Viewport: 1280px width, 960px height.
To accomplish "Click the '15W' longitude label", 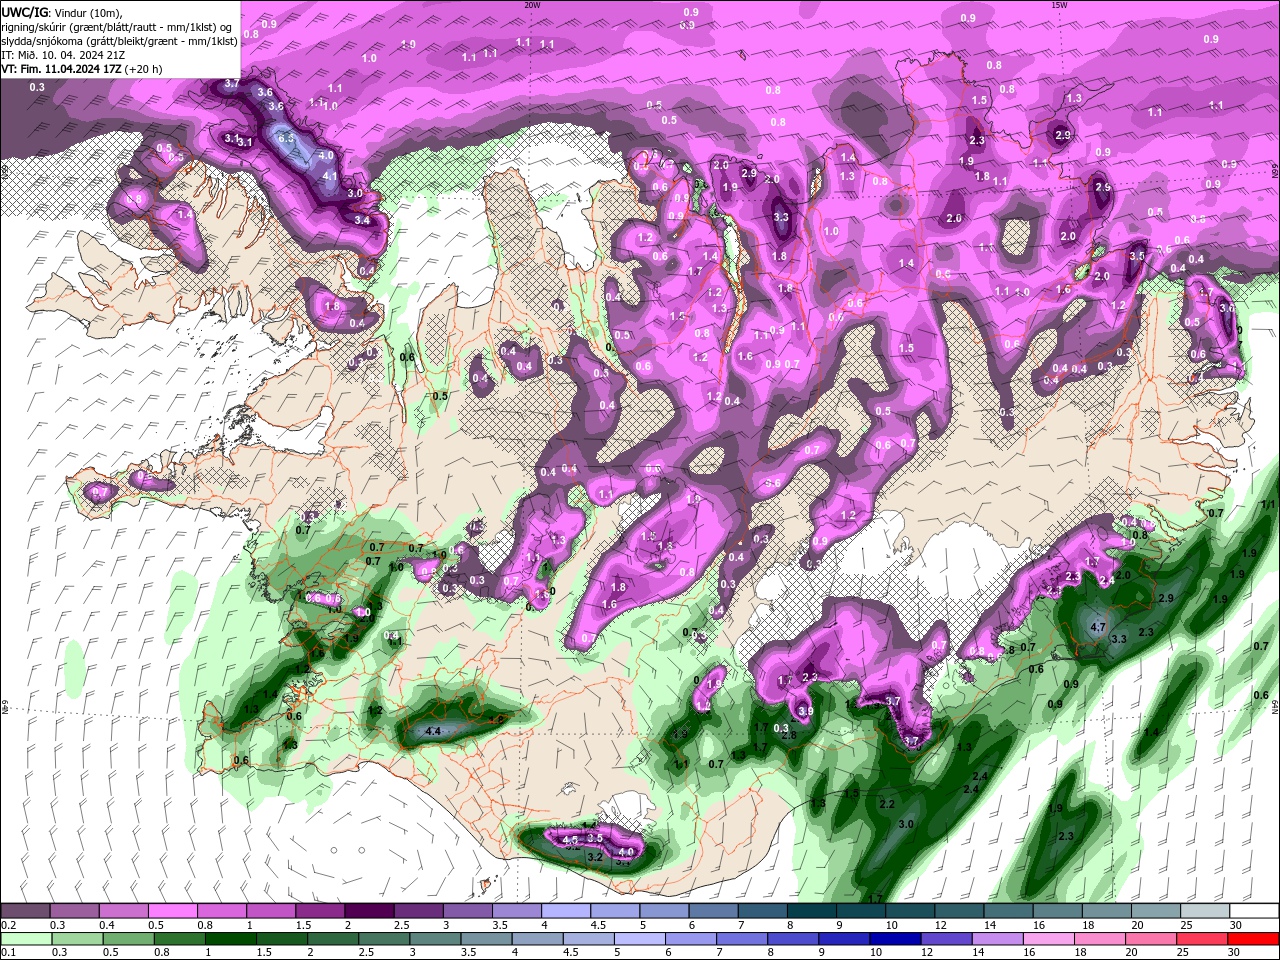I will point(1059,4).
